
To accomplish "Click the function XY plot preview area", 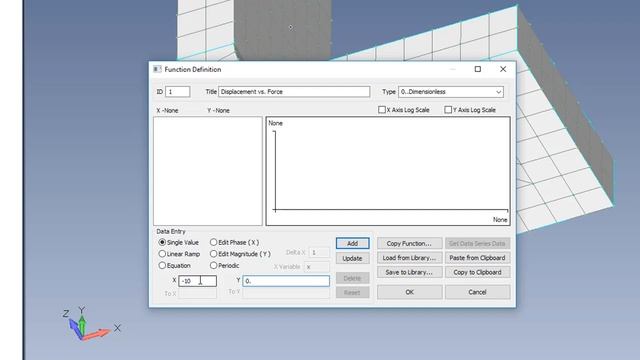I will (388, 171).
